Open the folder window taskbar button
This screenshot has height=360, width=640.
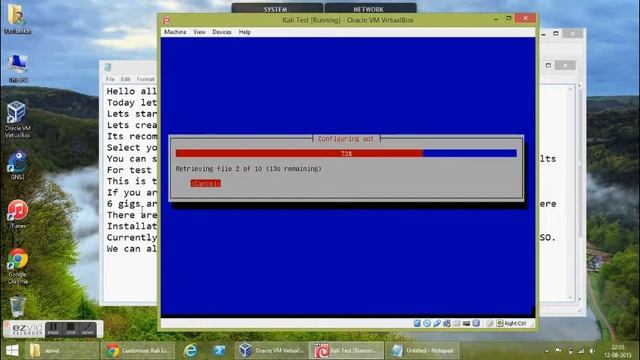click(x=61, y=351)
